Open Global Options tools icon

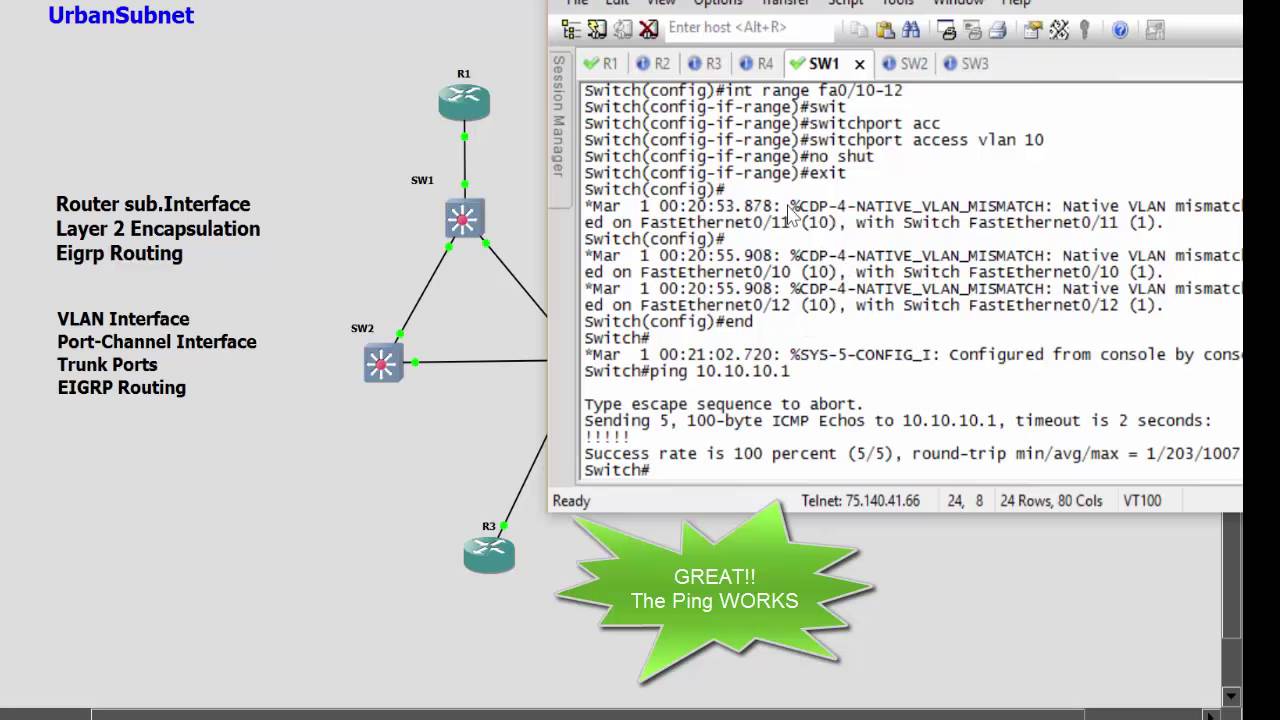point(1059,30)
